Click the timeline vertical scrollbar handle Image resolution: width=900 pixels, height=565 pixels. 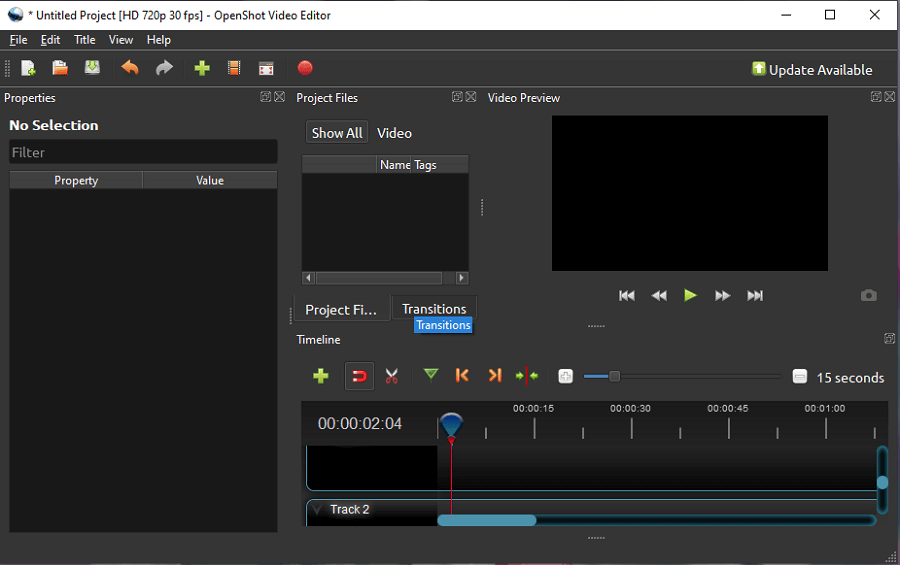click(883, 482)
